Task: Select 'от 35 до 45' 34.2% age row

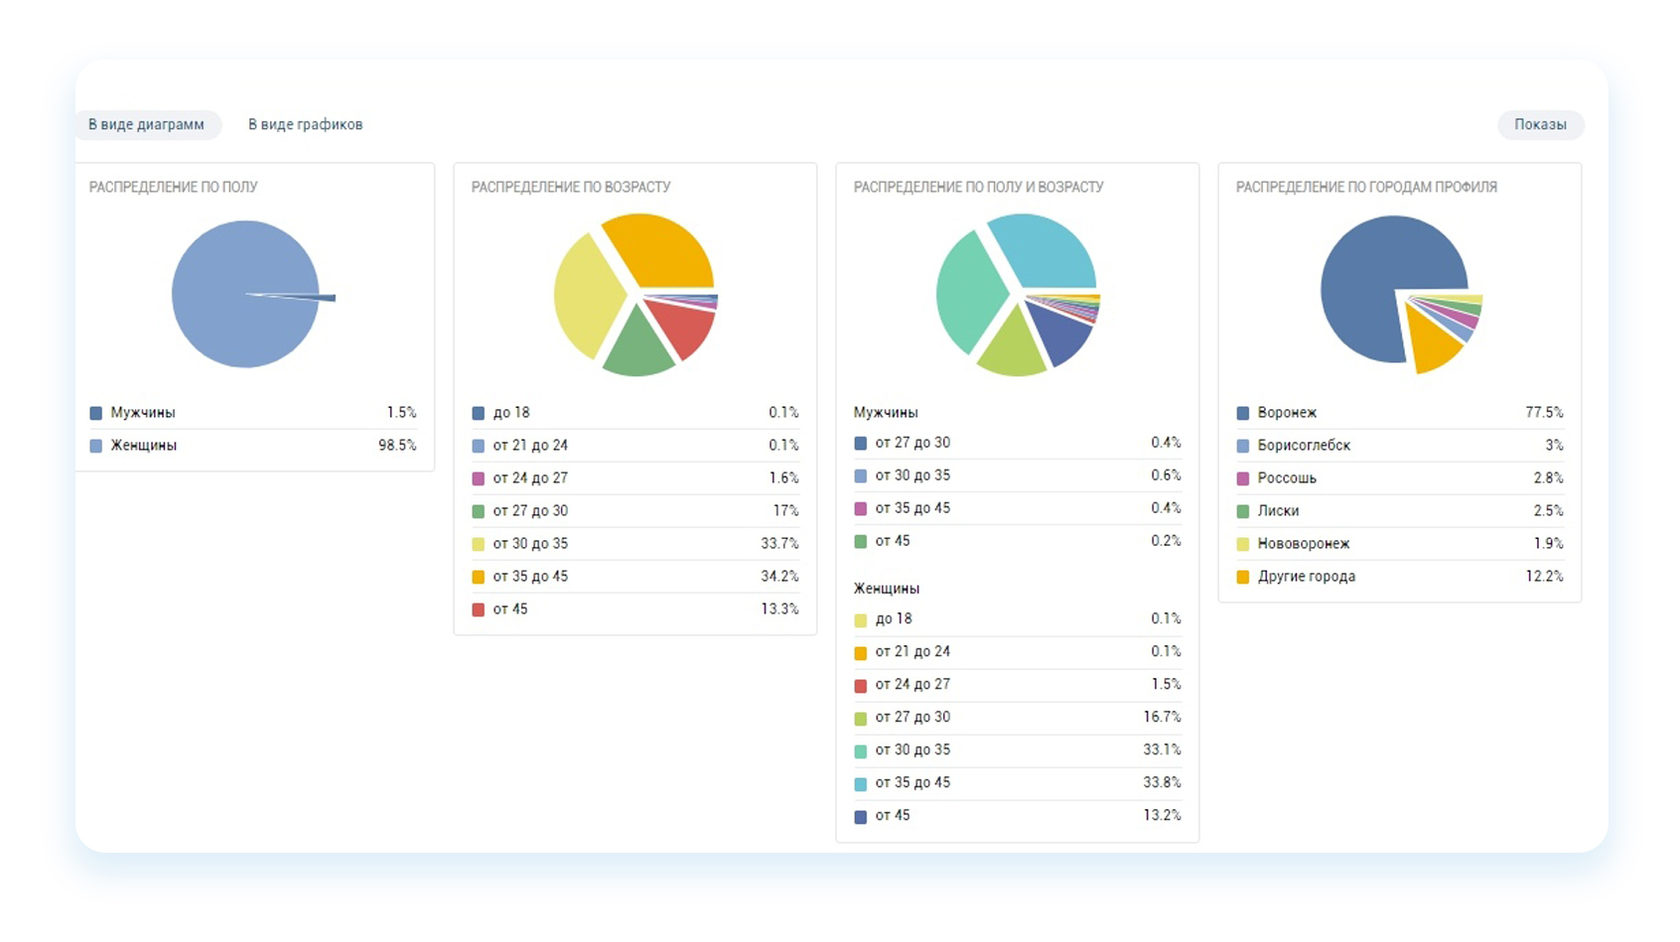Action: [x=635, y=577]
